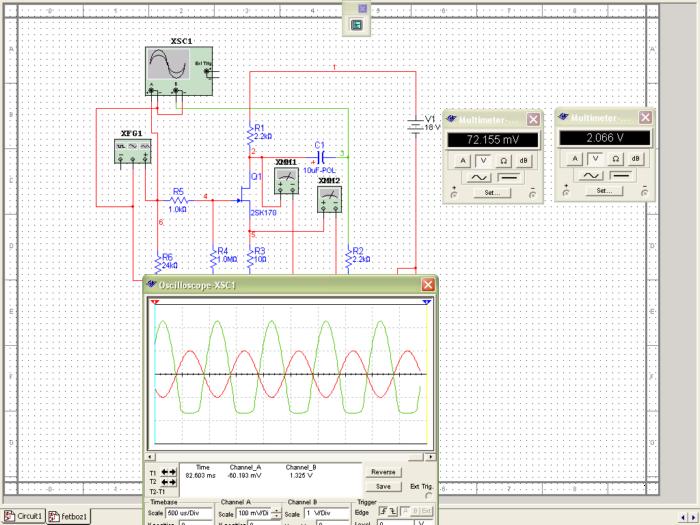
Task: Click the Channel B Scale field 1 V/Div
Action: (326, 513)
